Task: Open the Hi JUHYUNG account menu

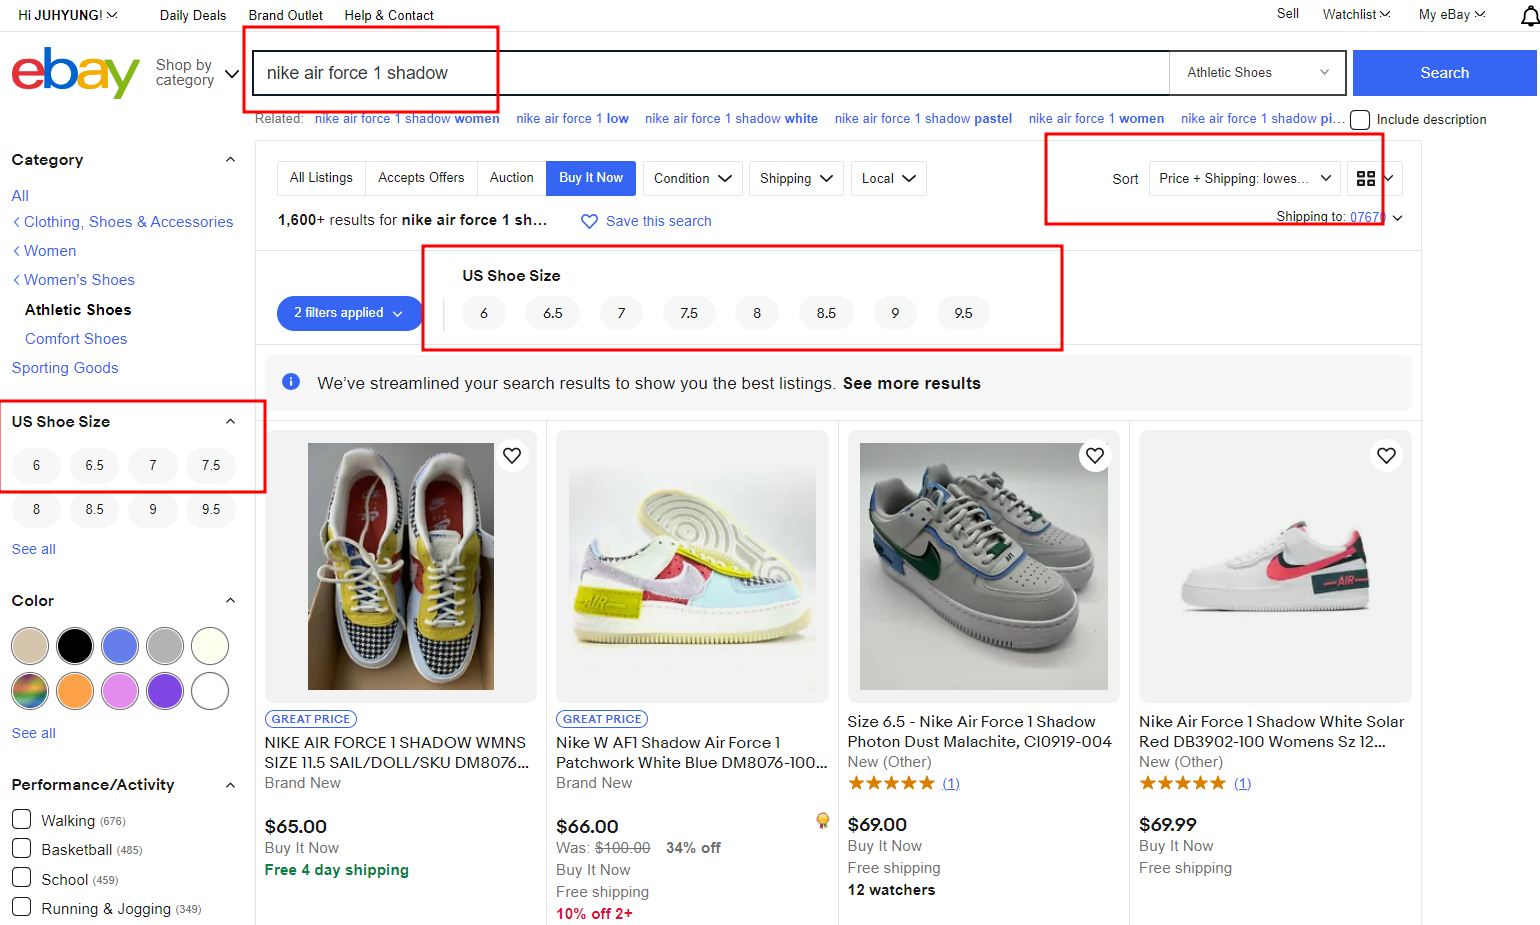Action: 68,15
